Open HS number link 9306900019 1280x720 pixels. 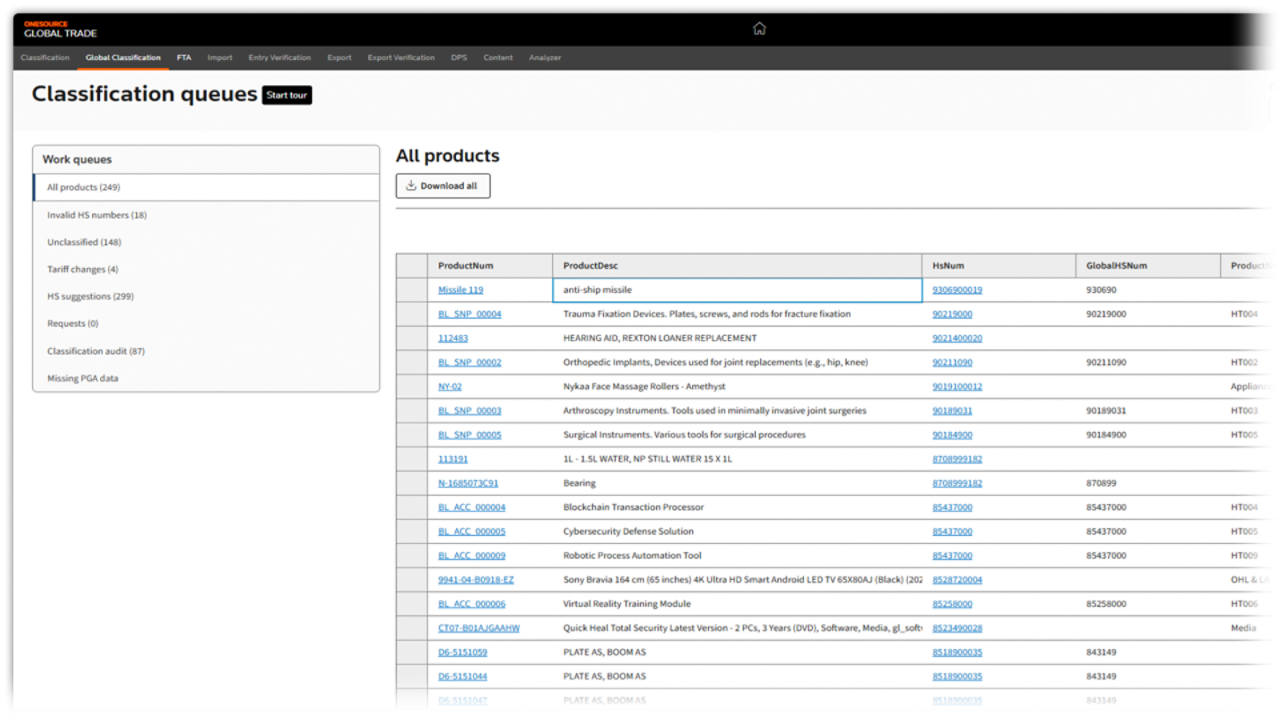957,290
